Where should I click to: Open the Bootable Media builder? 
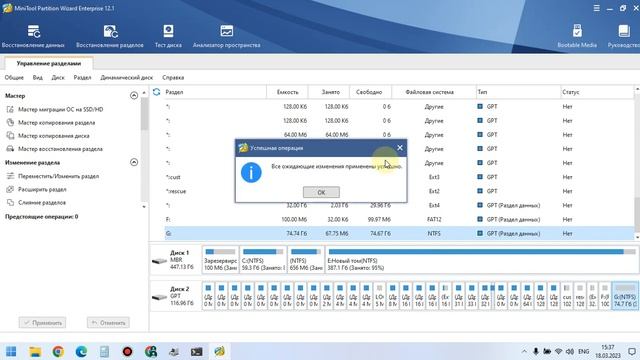click(577, 36)
